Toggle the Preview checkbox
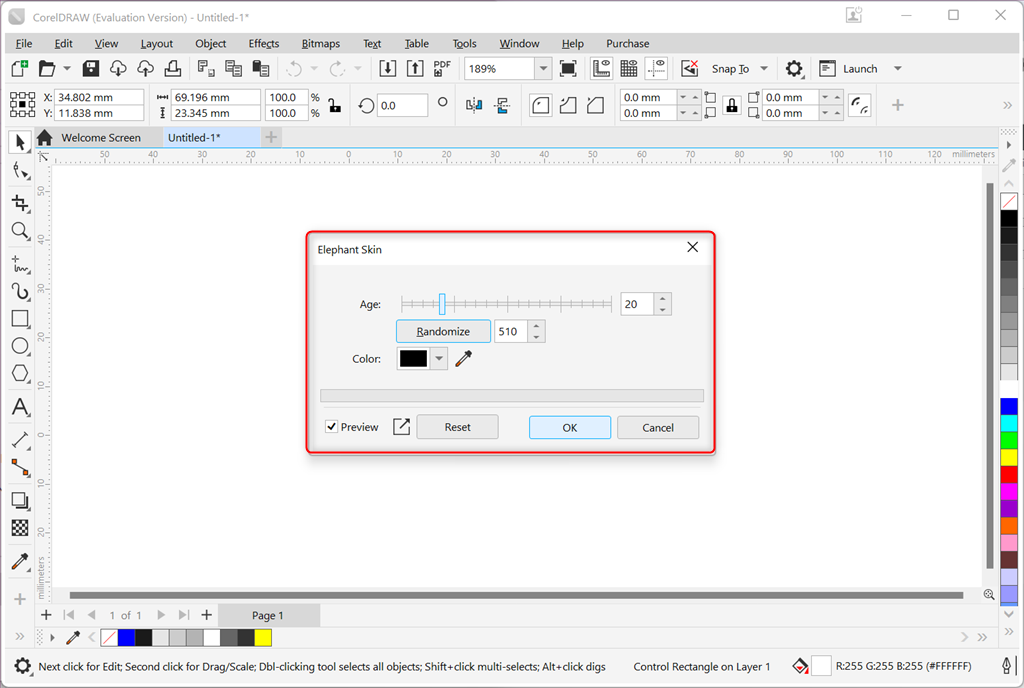 tap(332, 427)
